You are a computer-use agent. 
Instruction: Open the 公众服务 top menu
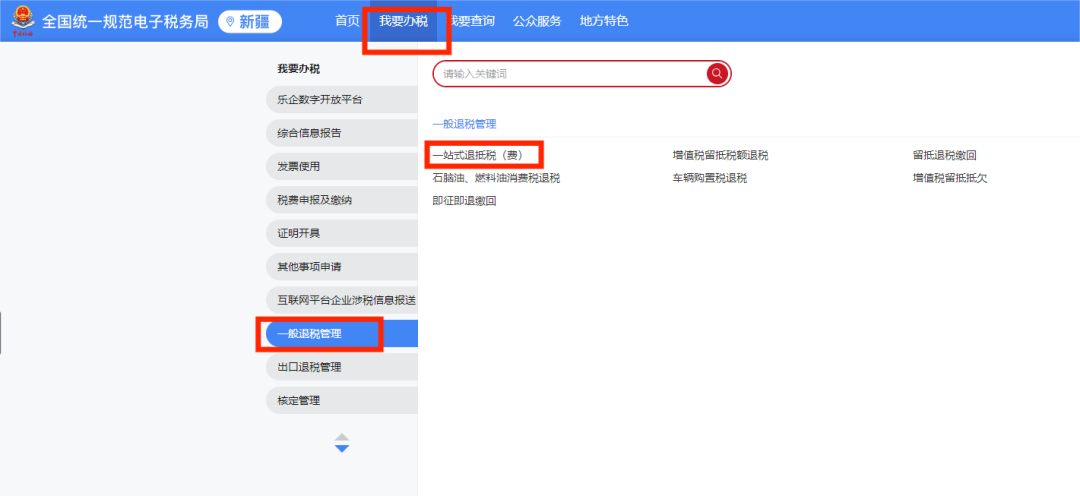point(537,21)
